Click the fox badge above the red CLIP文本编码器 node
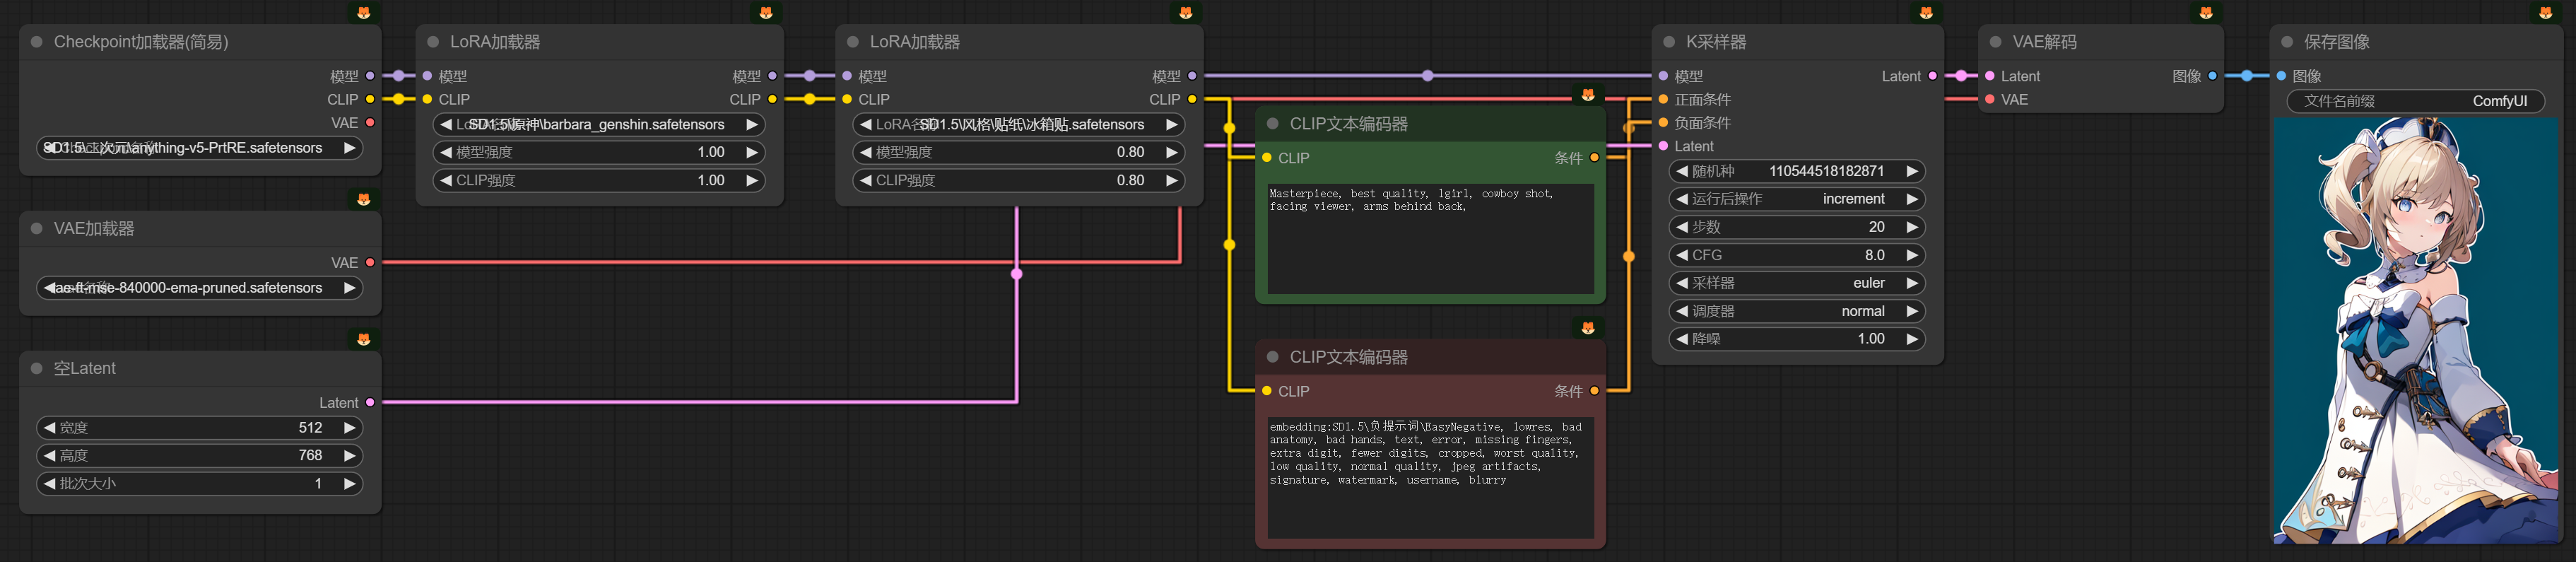 [1587, 327]
